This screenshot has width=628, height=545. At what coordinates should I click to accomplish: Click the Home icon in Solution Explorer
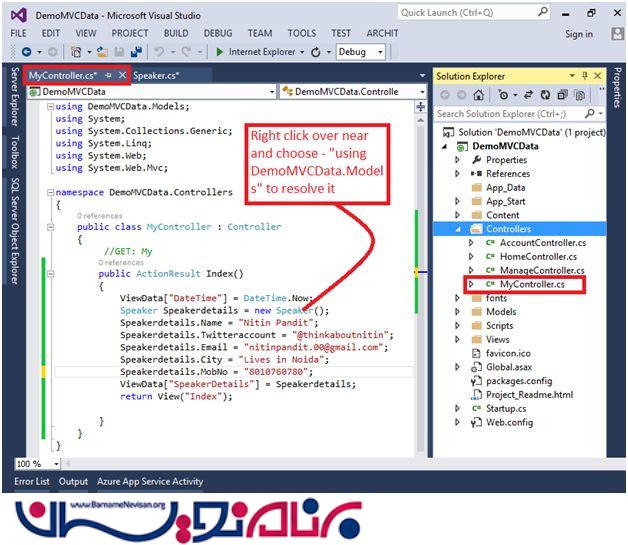coord(479,95)
